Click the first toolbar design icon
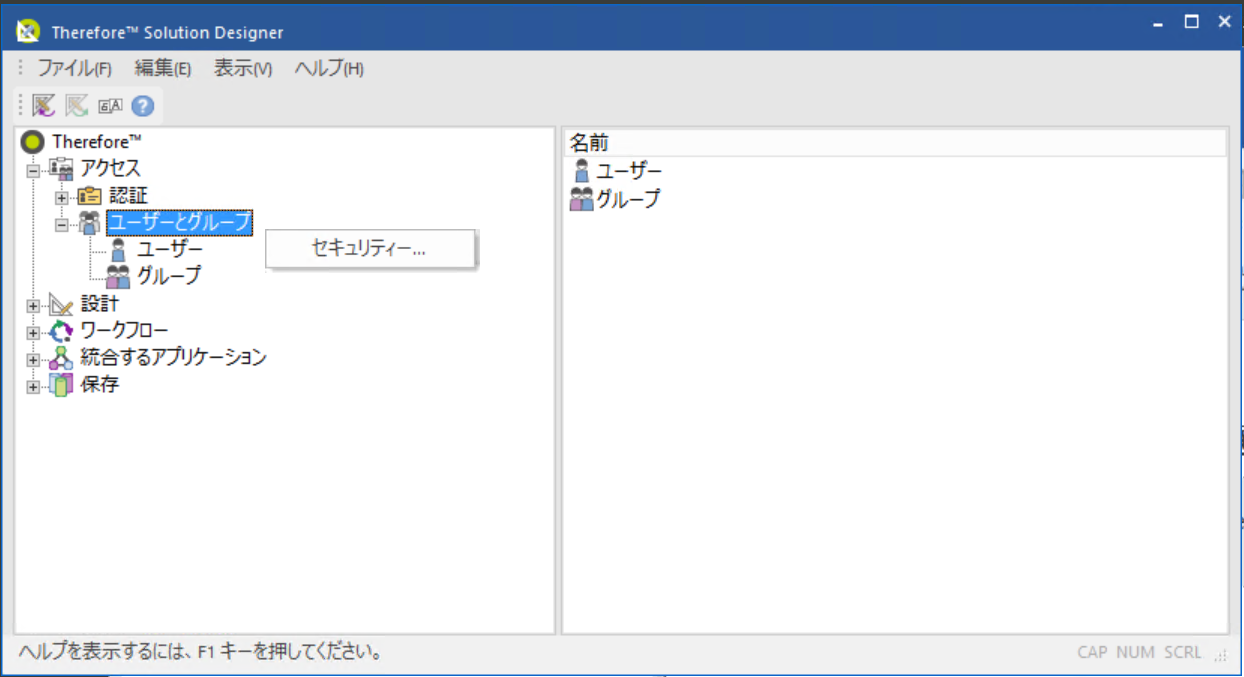 pyautogui.click(x=43, y=105)
